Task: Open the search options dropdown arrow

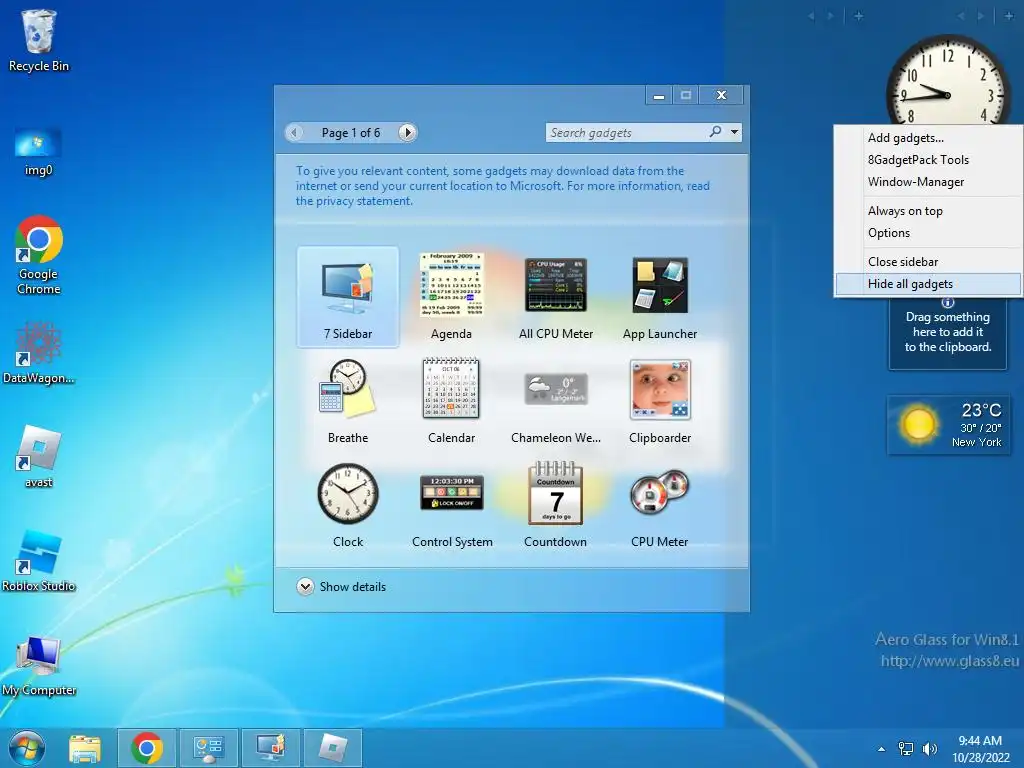Action: coord(735,132)
